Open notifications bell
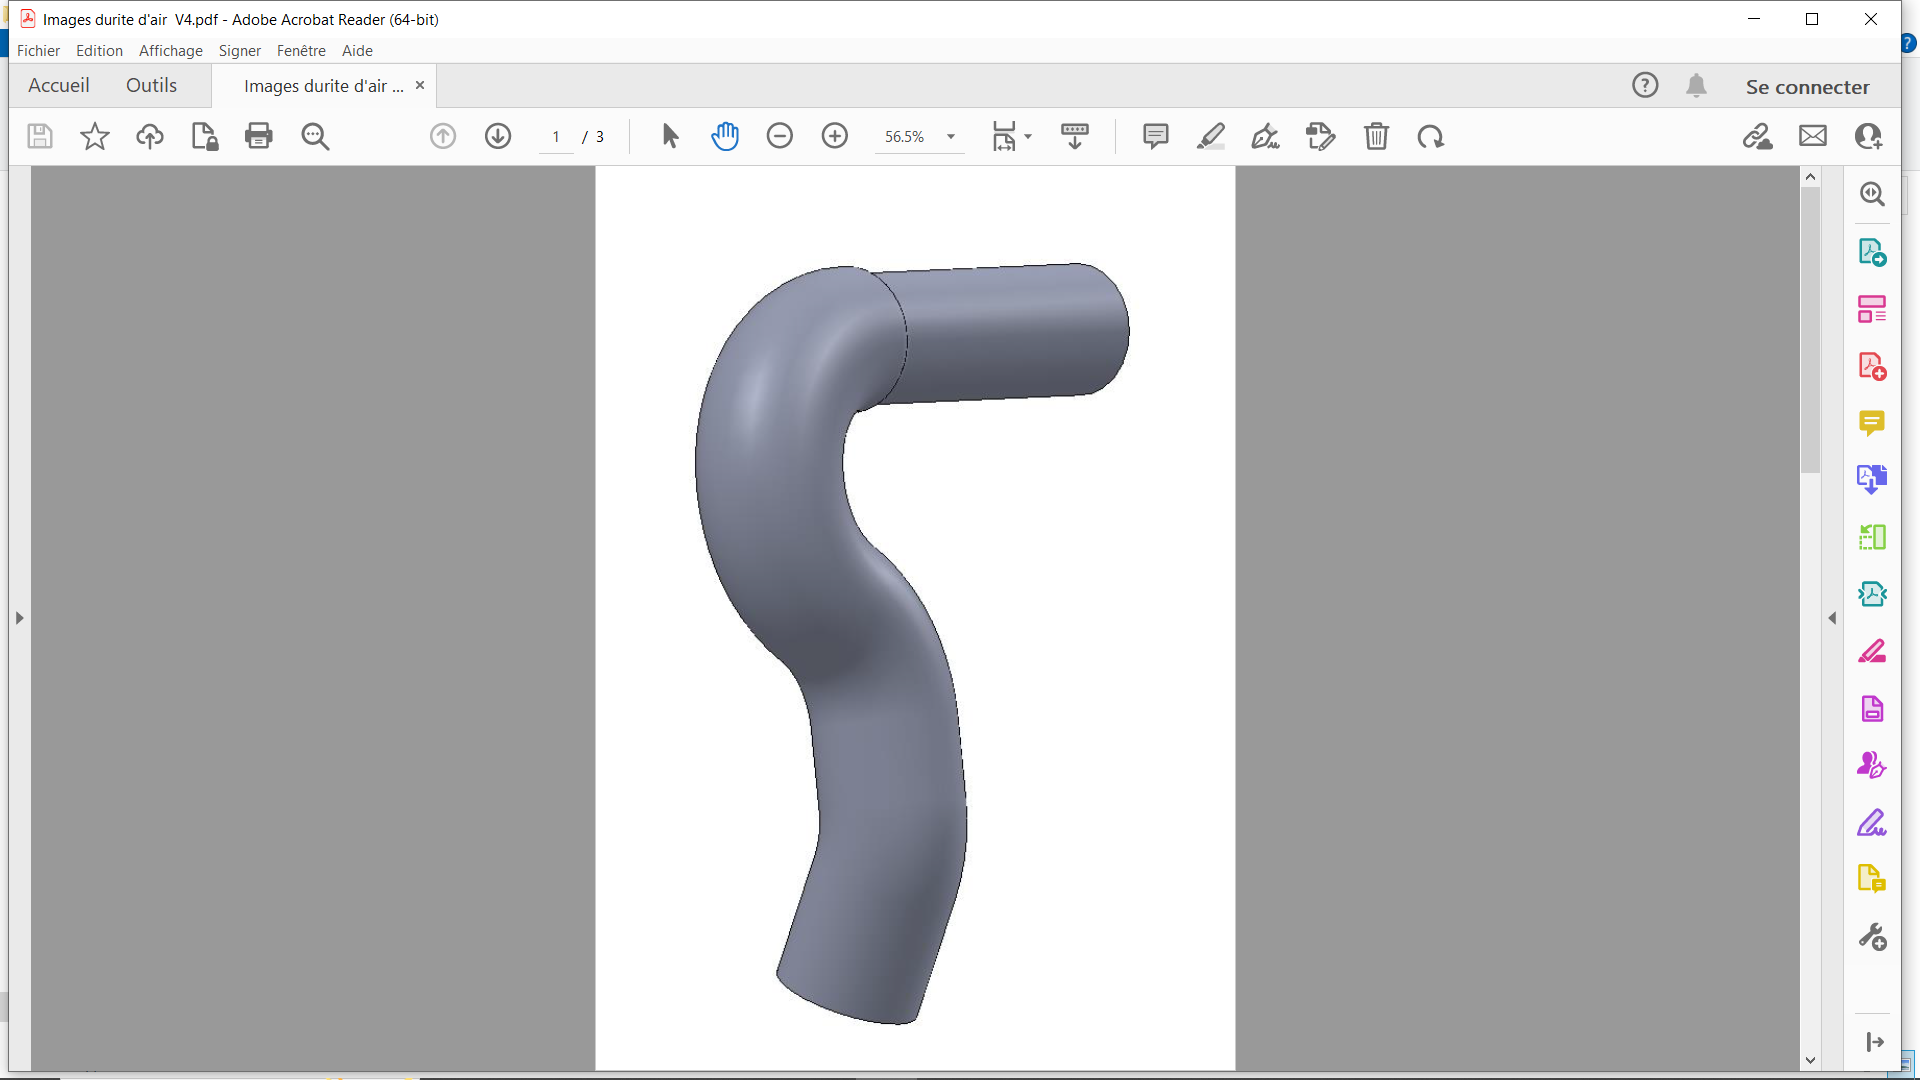The width and height of the screenshot is (1920, 1080). point(1696,86)
